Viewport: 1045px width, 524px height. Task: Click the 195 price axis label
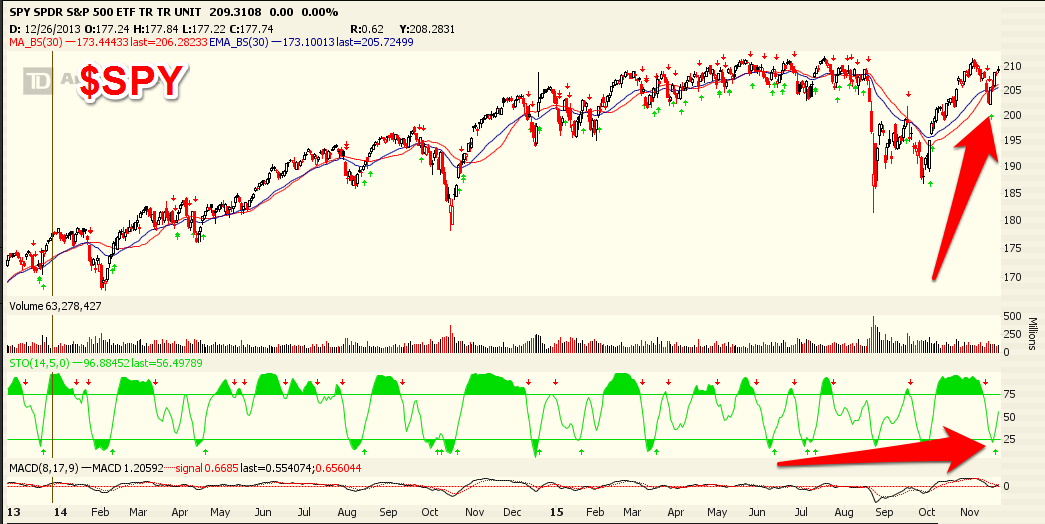tap(1012, 140)
